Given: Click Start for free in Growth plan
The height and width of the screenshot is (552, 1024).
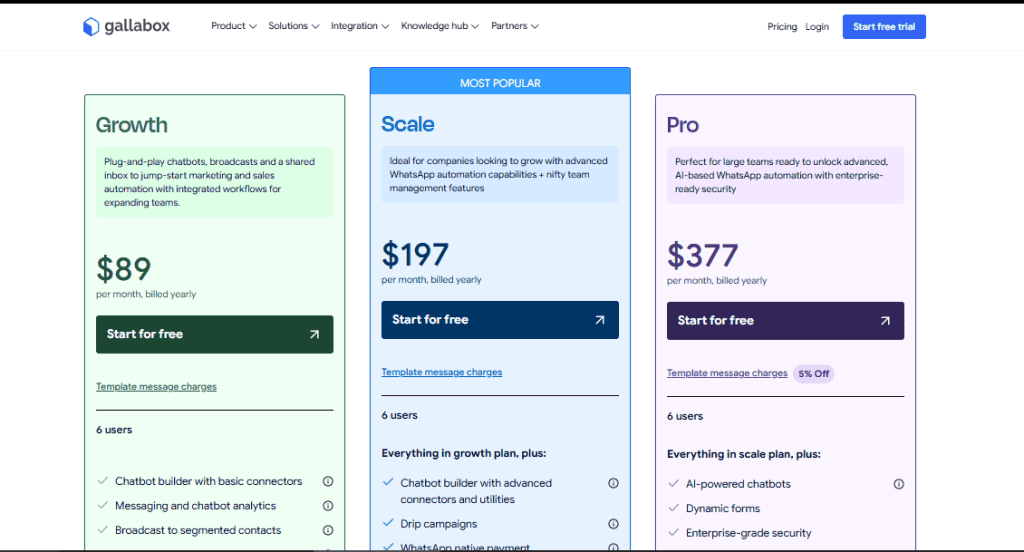Looking at the screenshot, I should click(214, 334).
